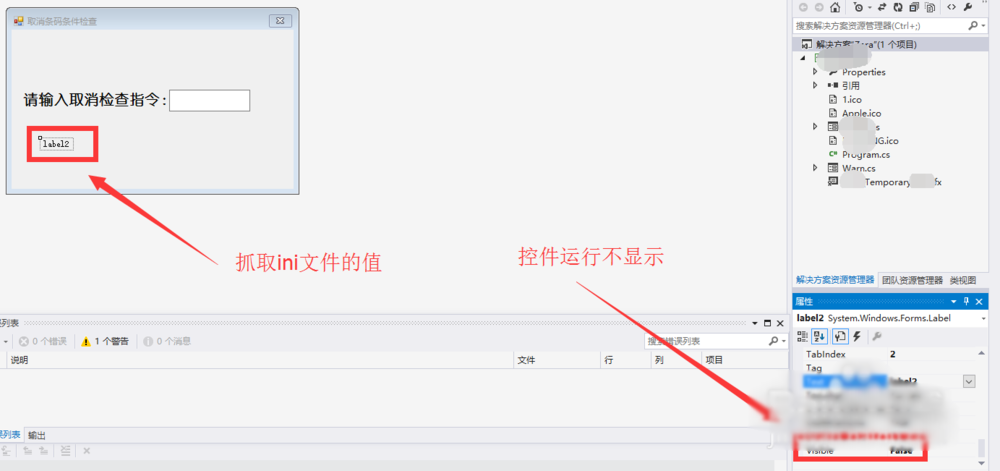Image resolution: width=1000 pixels, height=471 pixels.
Task: Switch to the 输出 tab
Action: click(37, 435)
